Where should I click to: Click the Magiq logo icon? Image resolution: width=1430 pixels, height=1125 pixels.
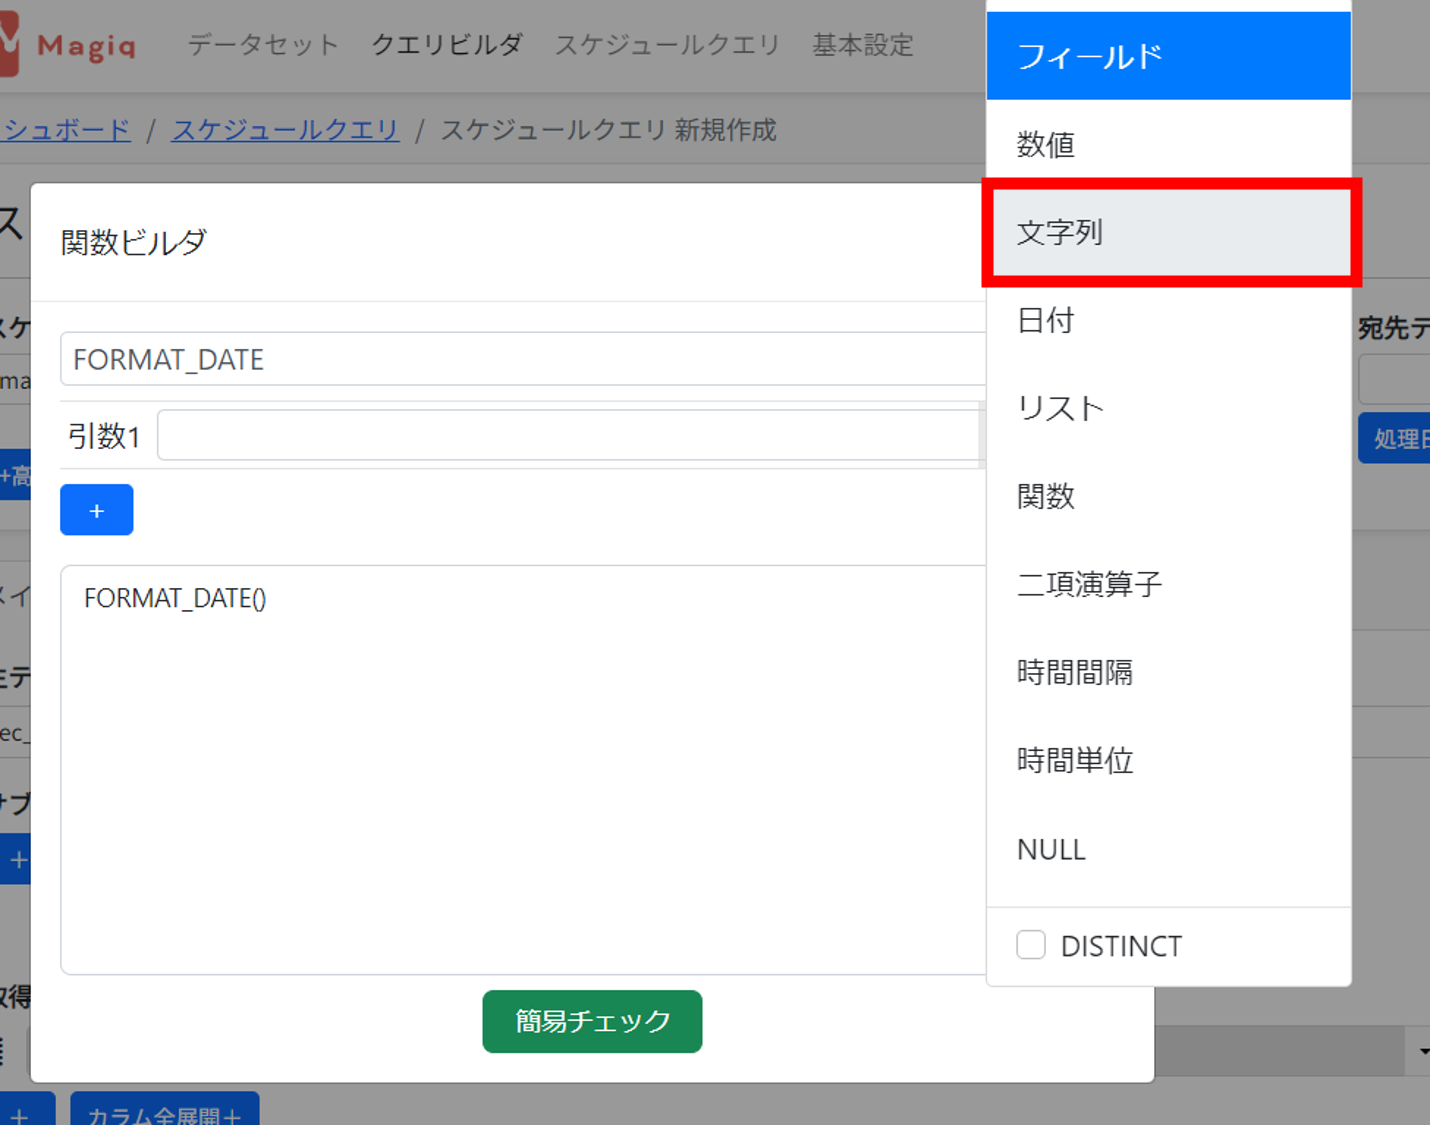point(8,46)
